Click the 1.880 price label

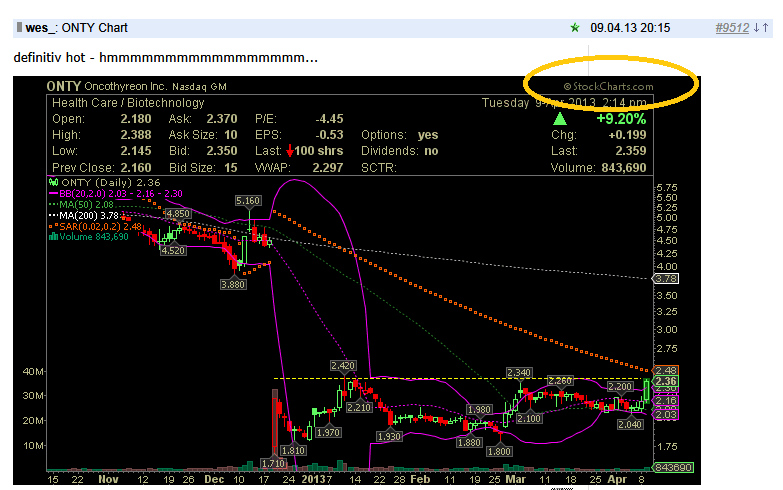[x=469, y=443]
